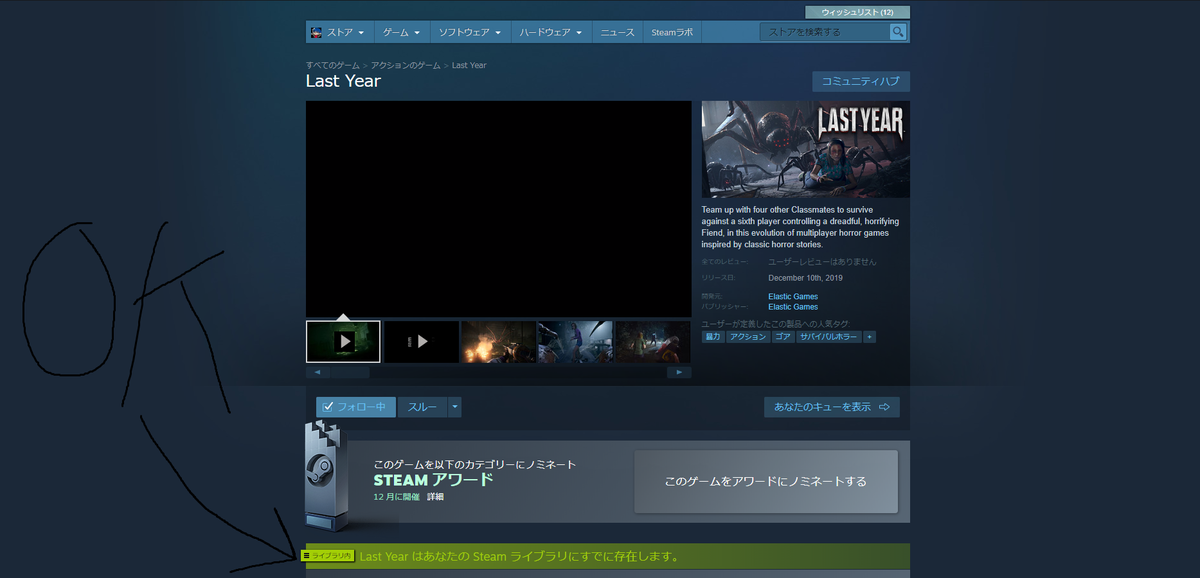This screenshot has height=578, width=1200.
Task: Play the second trailer video thumbnail
Action: [x=421, y=341]
